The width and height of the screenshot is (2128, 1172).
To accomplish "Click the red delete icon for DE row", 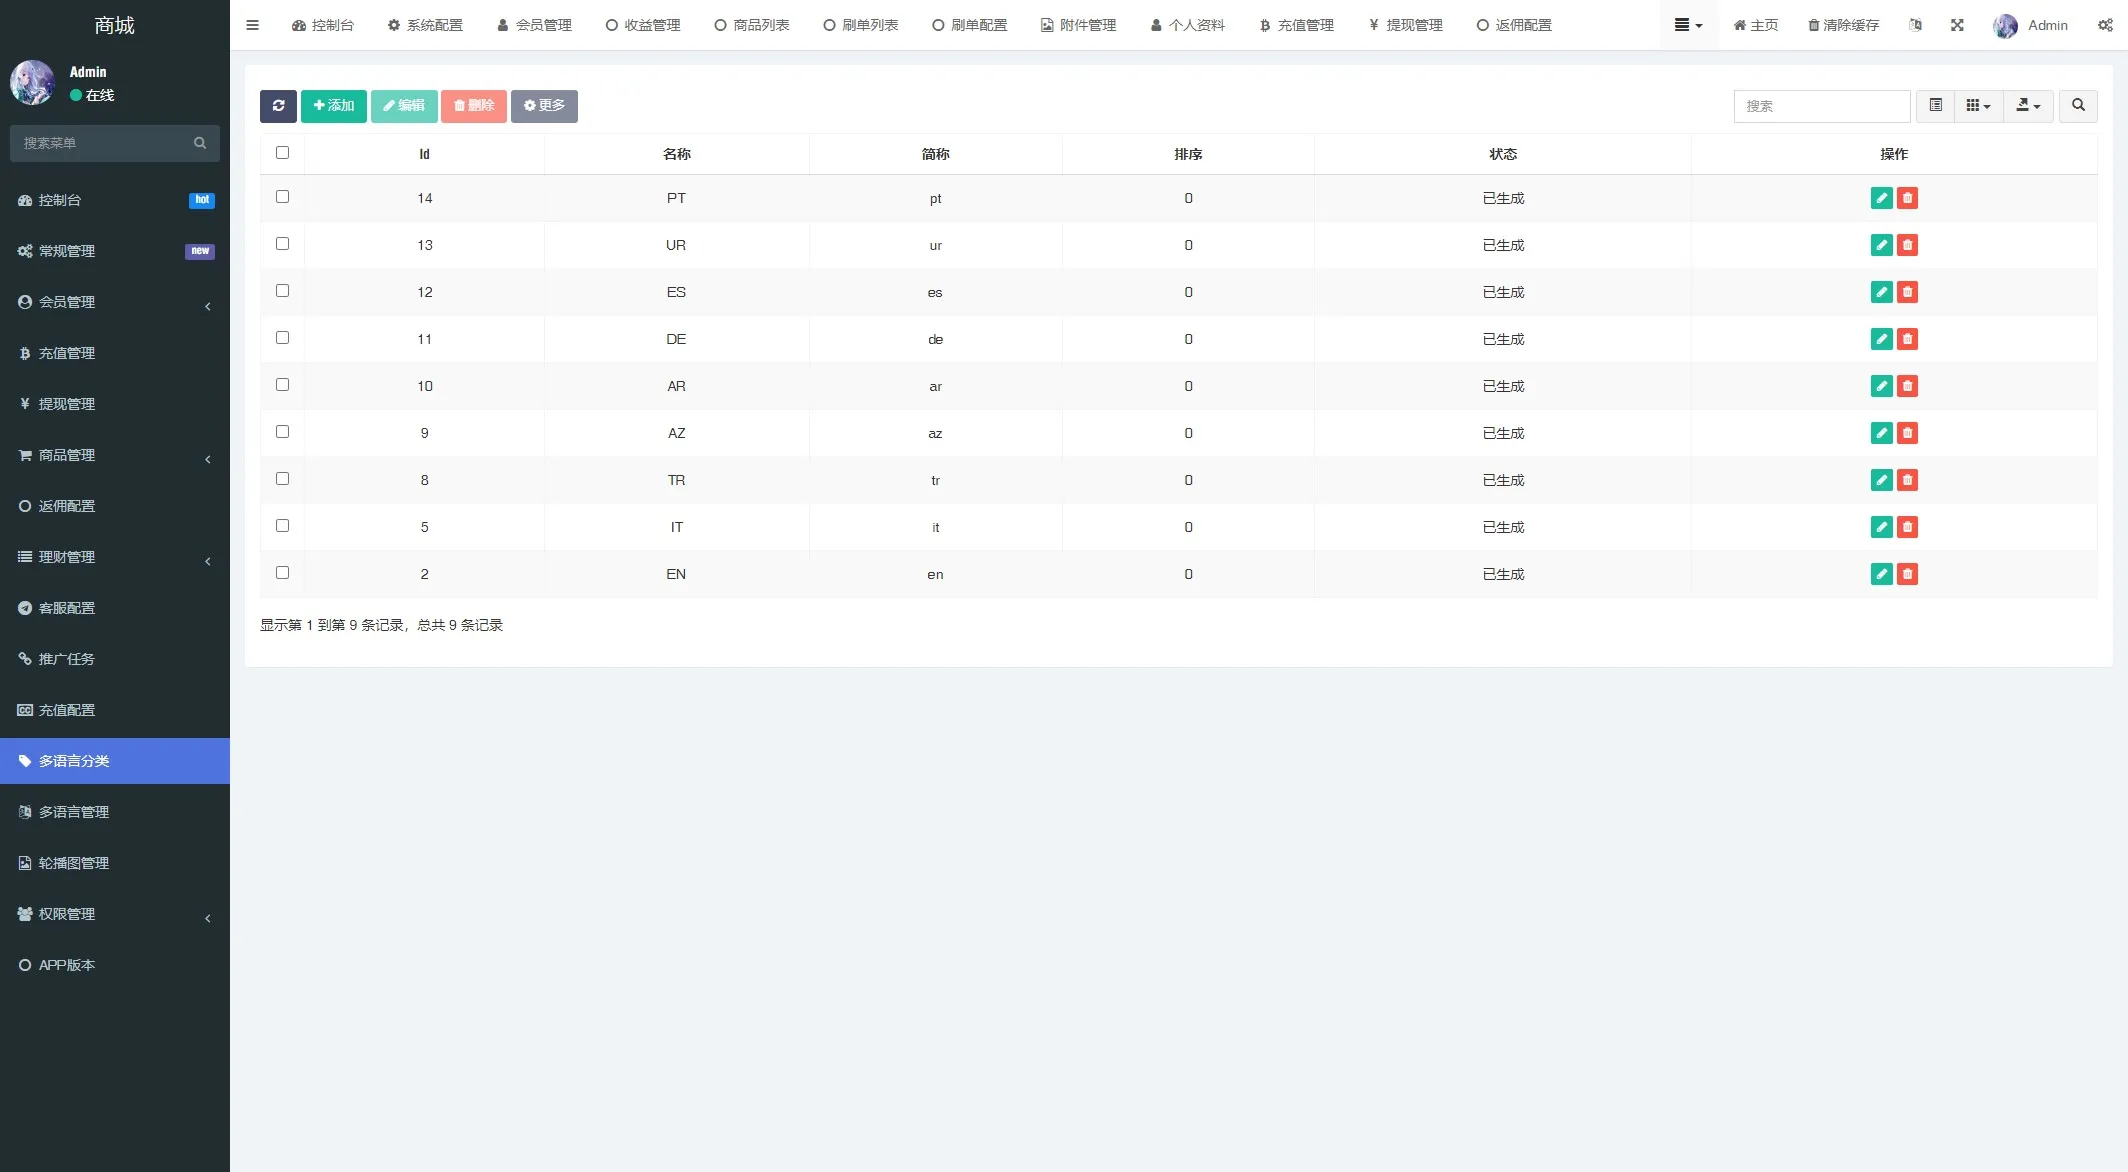I will click(1907, 339).
